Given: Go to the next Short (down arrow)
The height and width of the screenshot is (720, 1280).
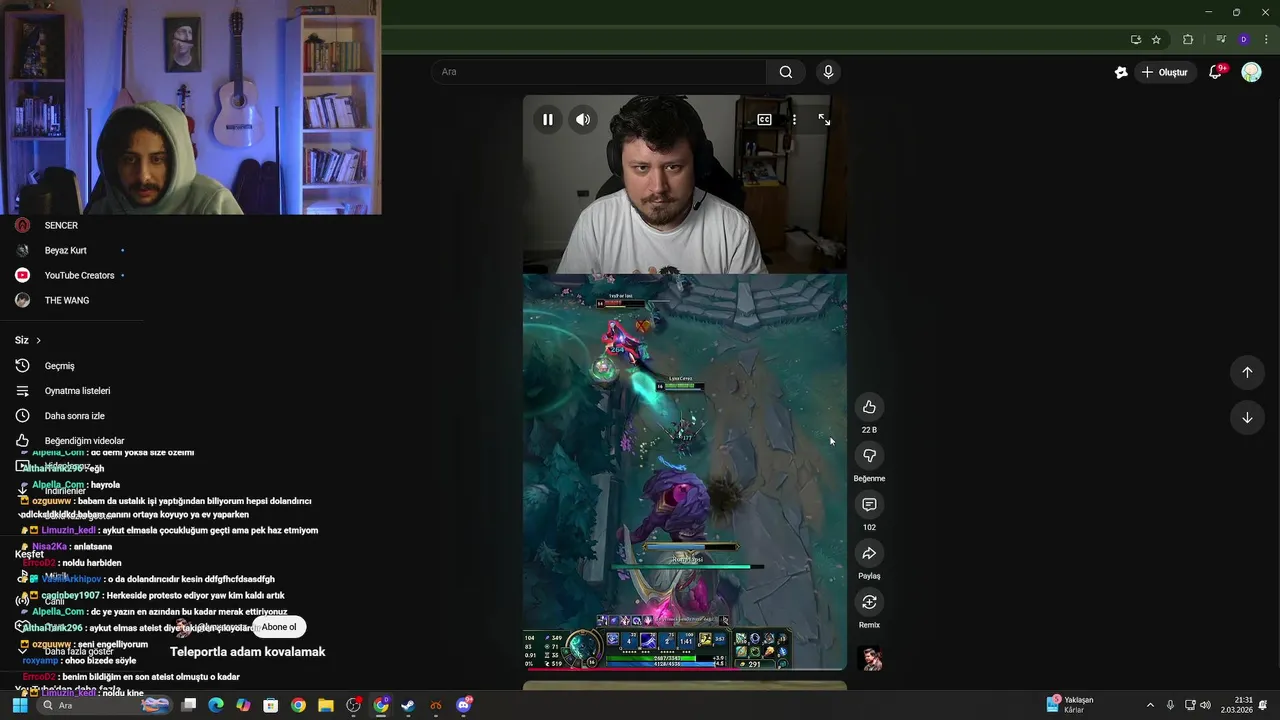Looking at the screenshot, I should point(1247,418).
